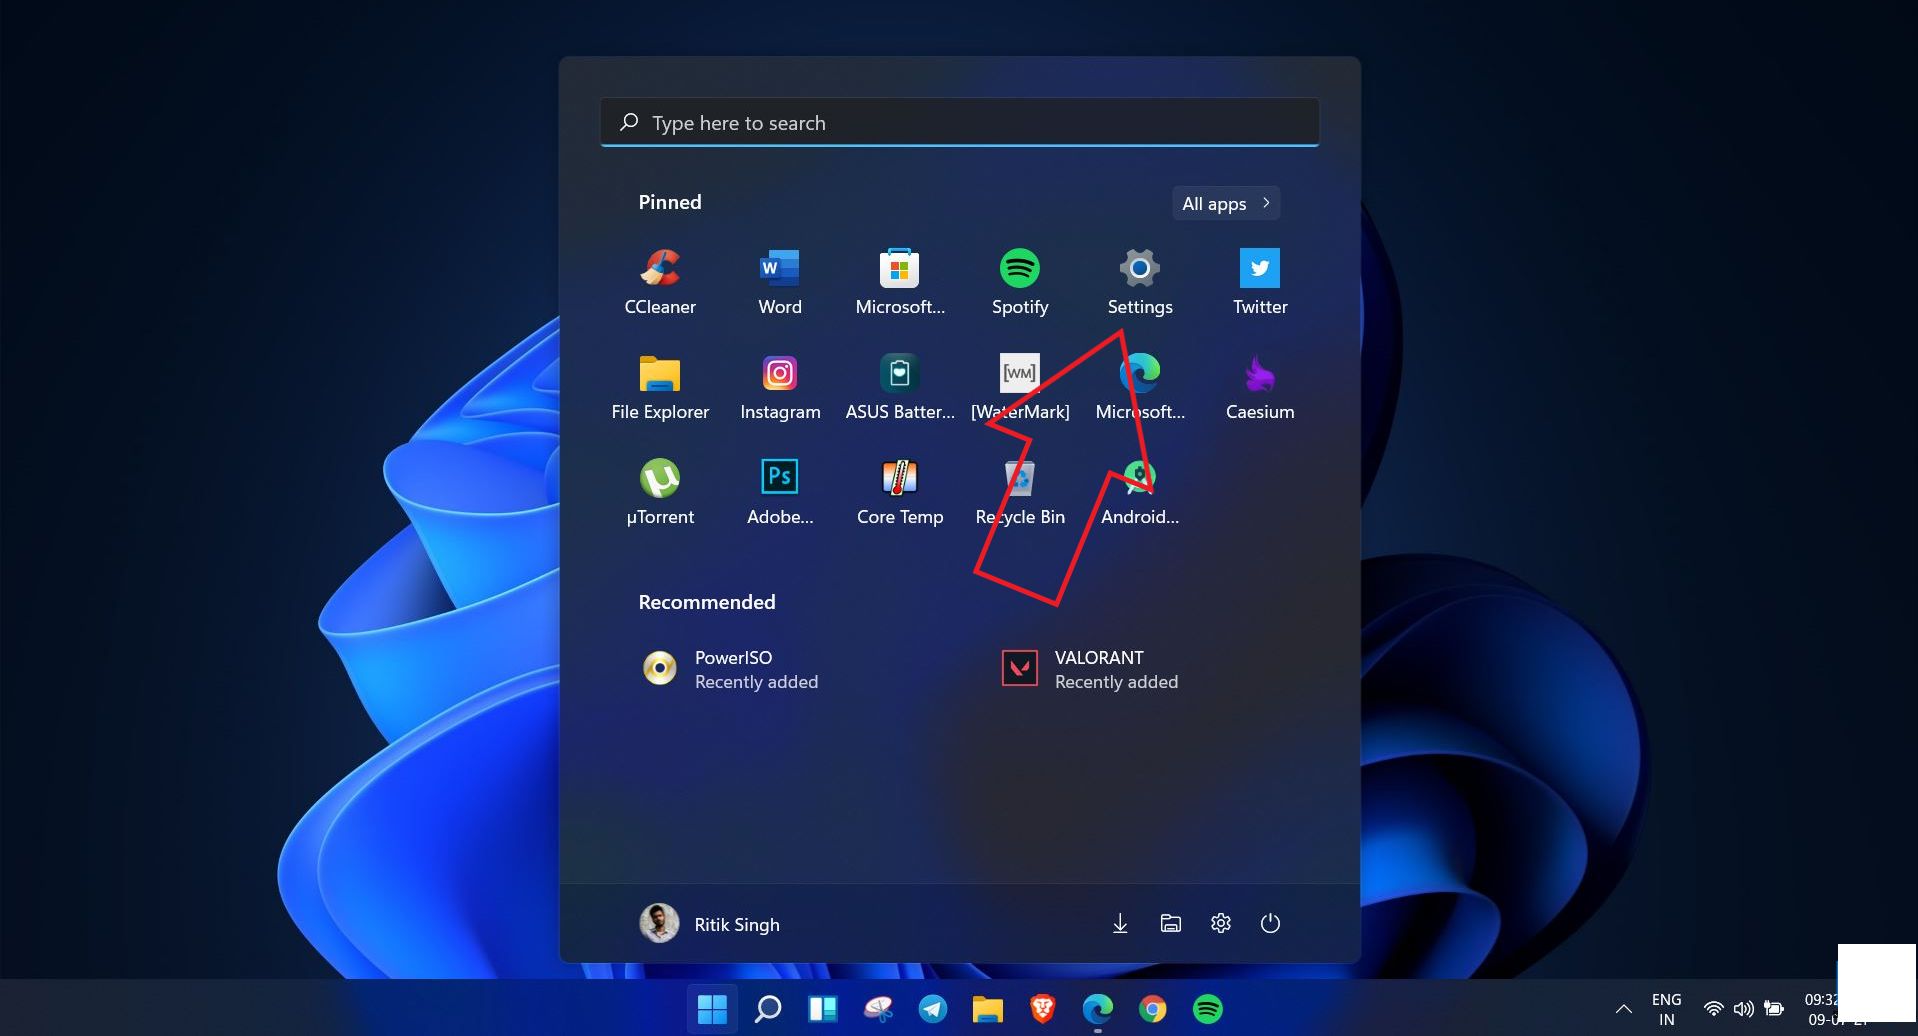Launch Instagram from pinned apps
Image resolution: width=1918 pixels, height=1036 pixels.
pos(780,388)
